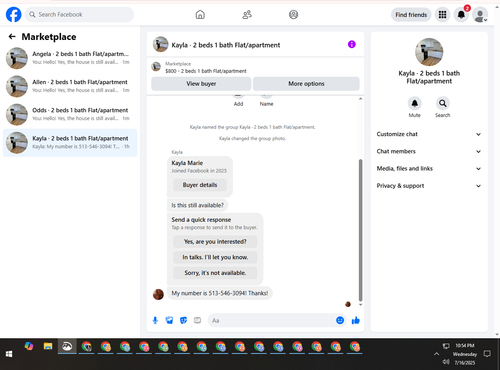Click the Buyer details button
The width and height of the screenshot is (500, 370).
coord(200,185)
